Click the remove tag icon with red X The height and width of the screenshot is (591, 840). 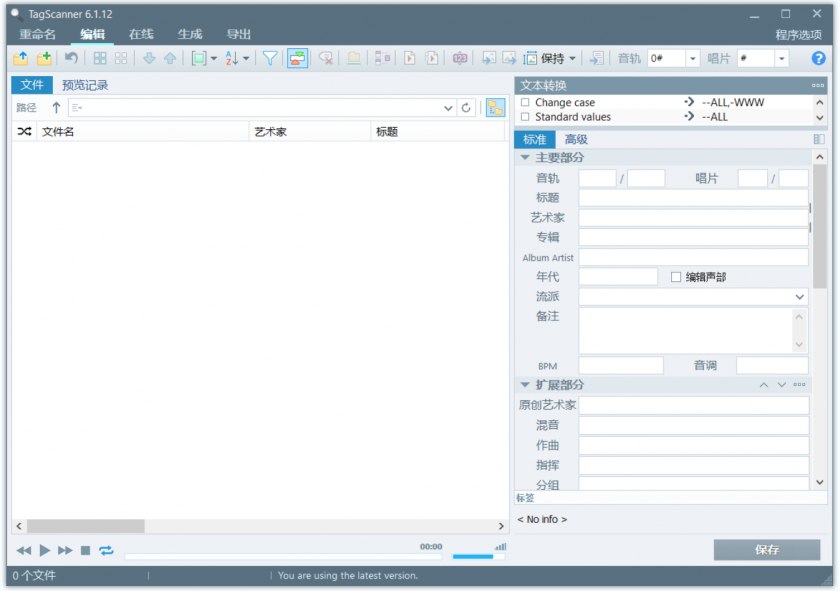pyautogui.click(x=325, y=58)
